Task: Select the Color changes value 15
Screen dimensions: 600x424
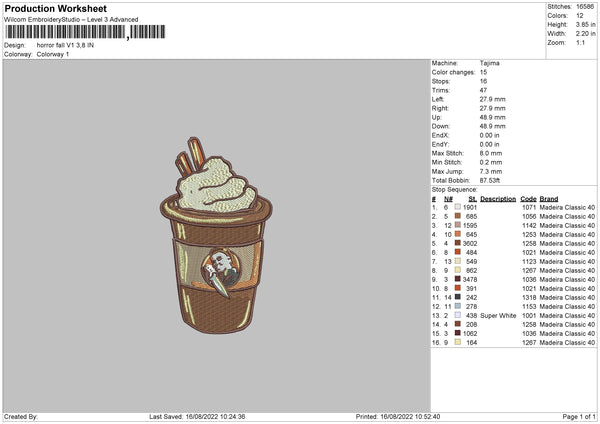Action: coord(483,72)
